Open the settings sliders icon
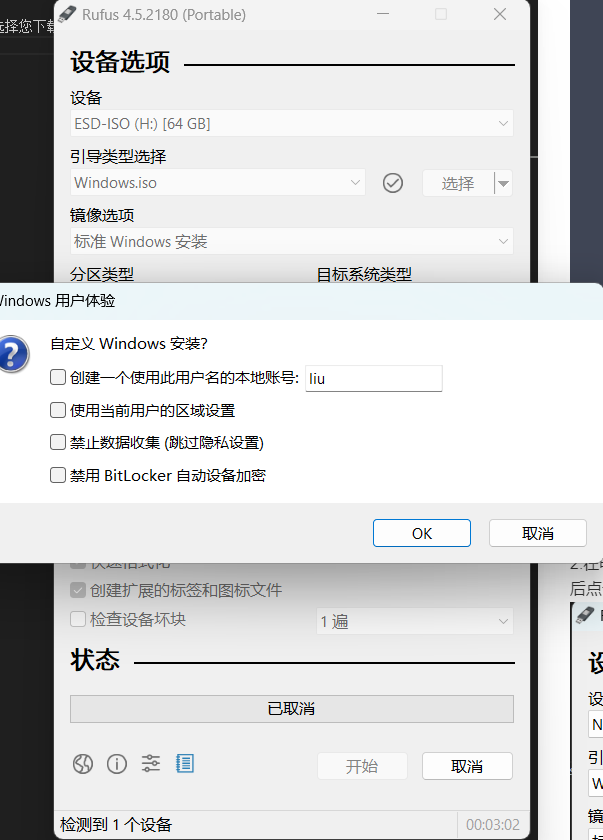 pos(151,763)
